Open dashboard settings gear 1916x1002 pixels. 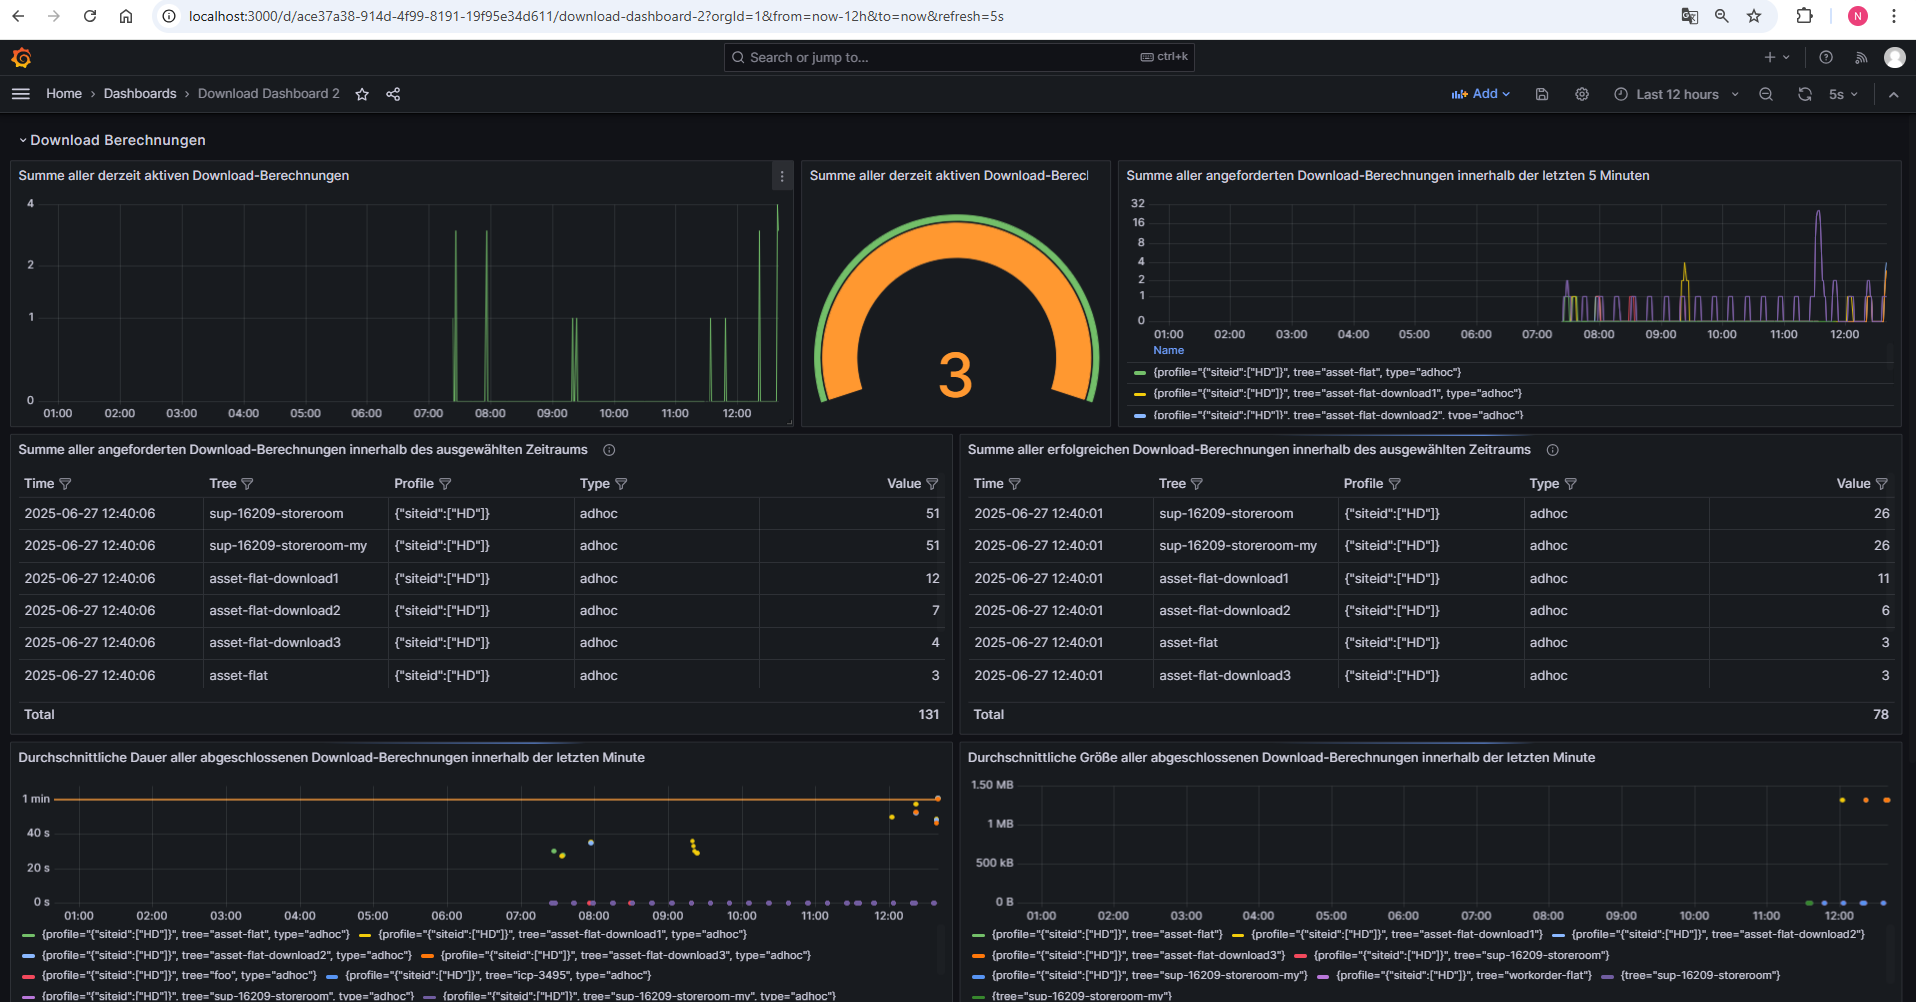pos(1582,94)
